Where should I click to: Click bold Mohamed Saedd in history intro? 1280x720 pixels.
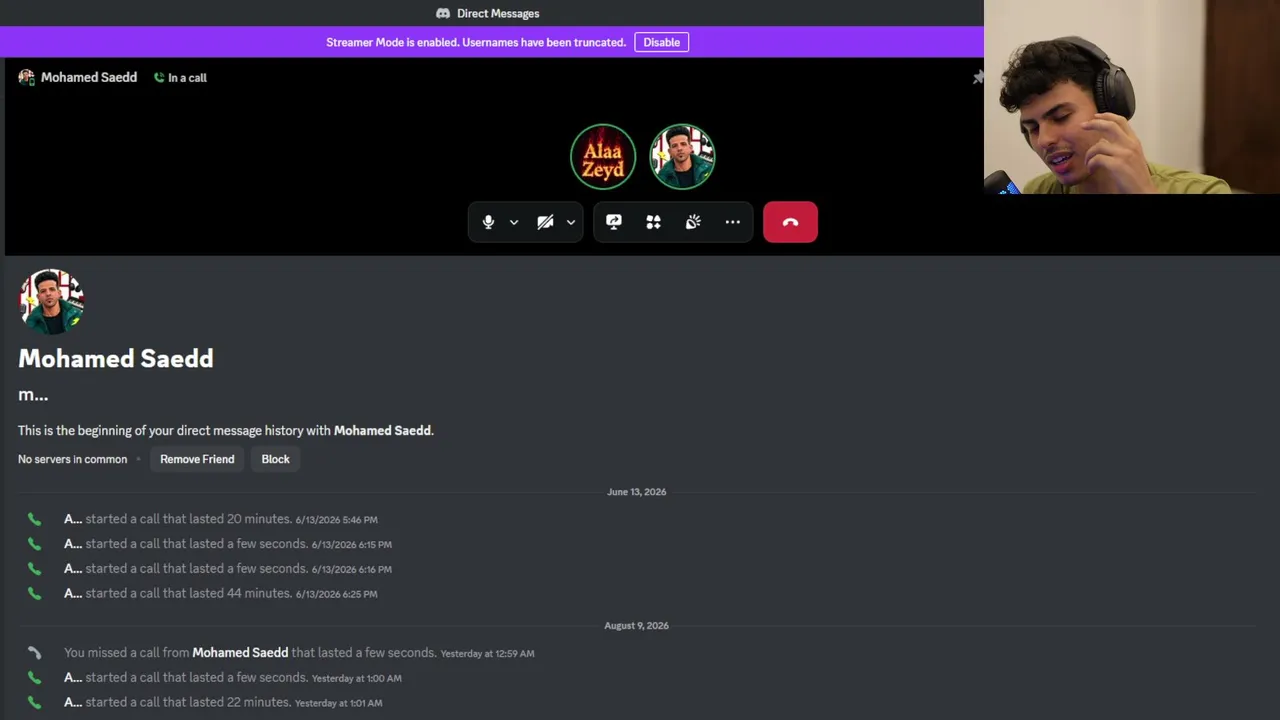point(382,430)
